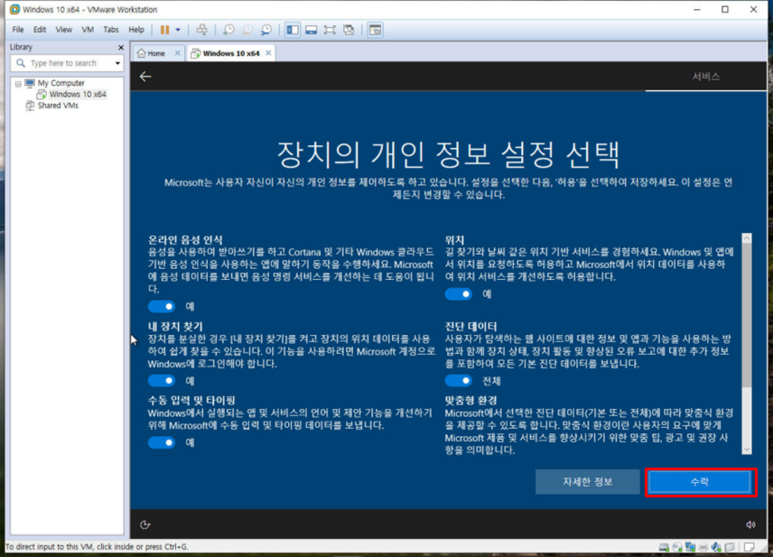Click the sound card status bar icon
This screenshot has width=773, height=557.
tap(716, 547)
